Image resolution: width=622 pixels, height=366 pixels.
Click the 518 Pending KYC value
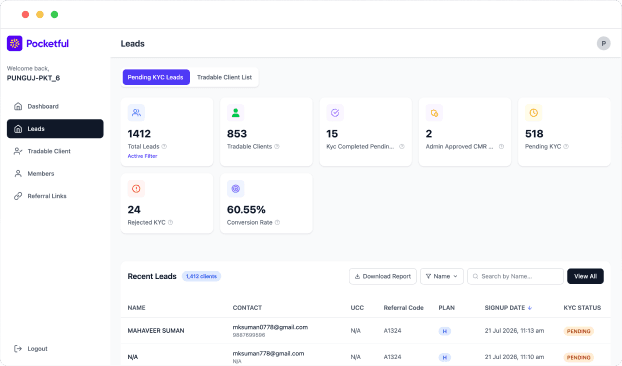[x=534, y=134]
